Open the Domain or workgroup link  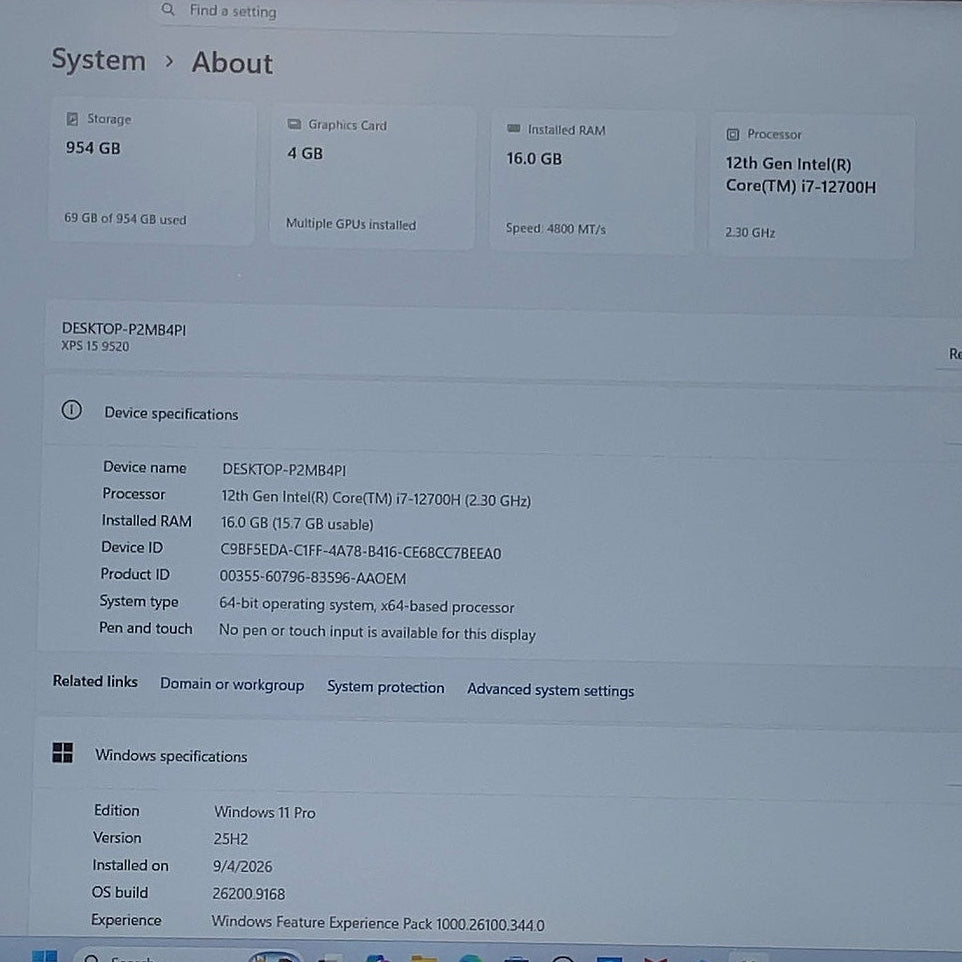232,684
